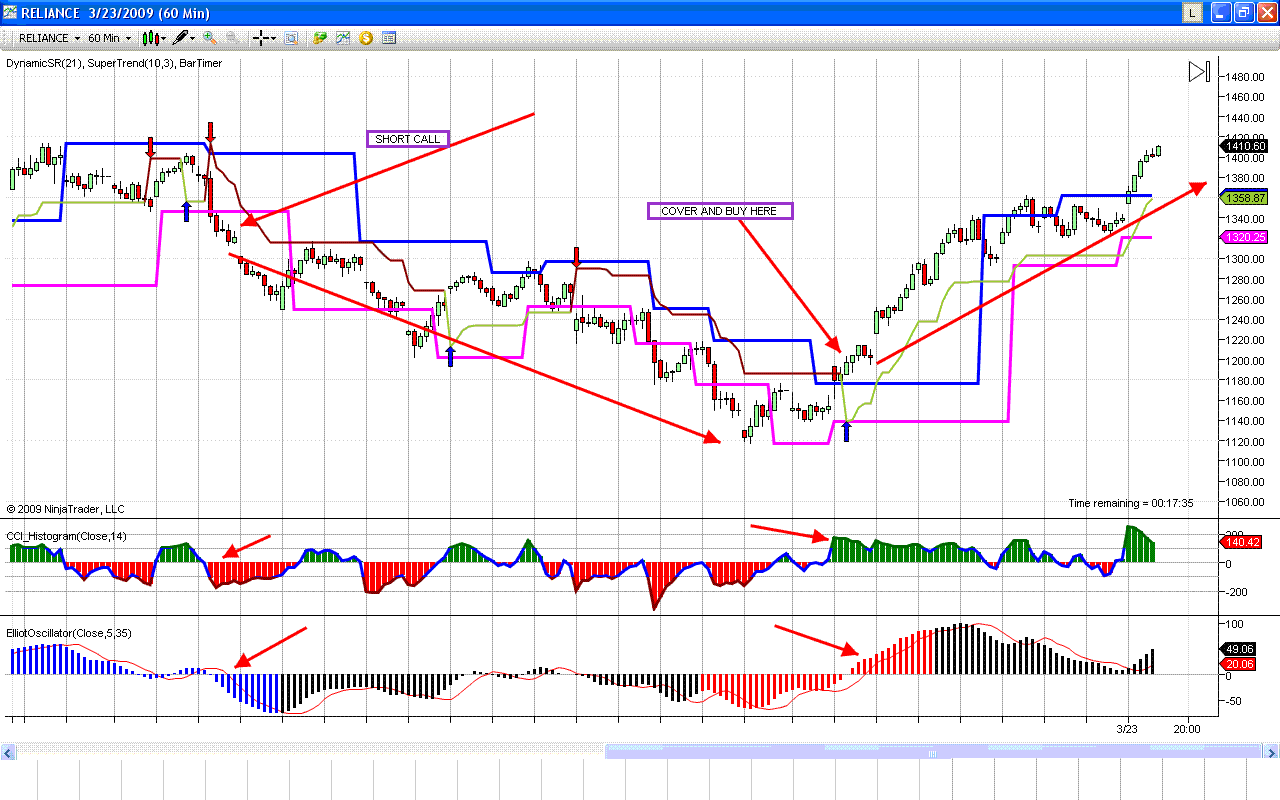Select the drawing tools pen icon
The image size is (1280, 800).
(180, 38)
